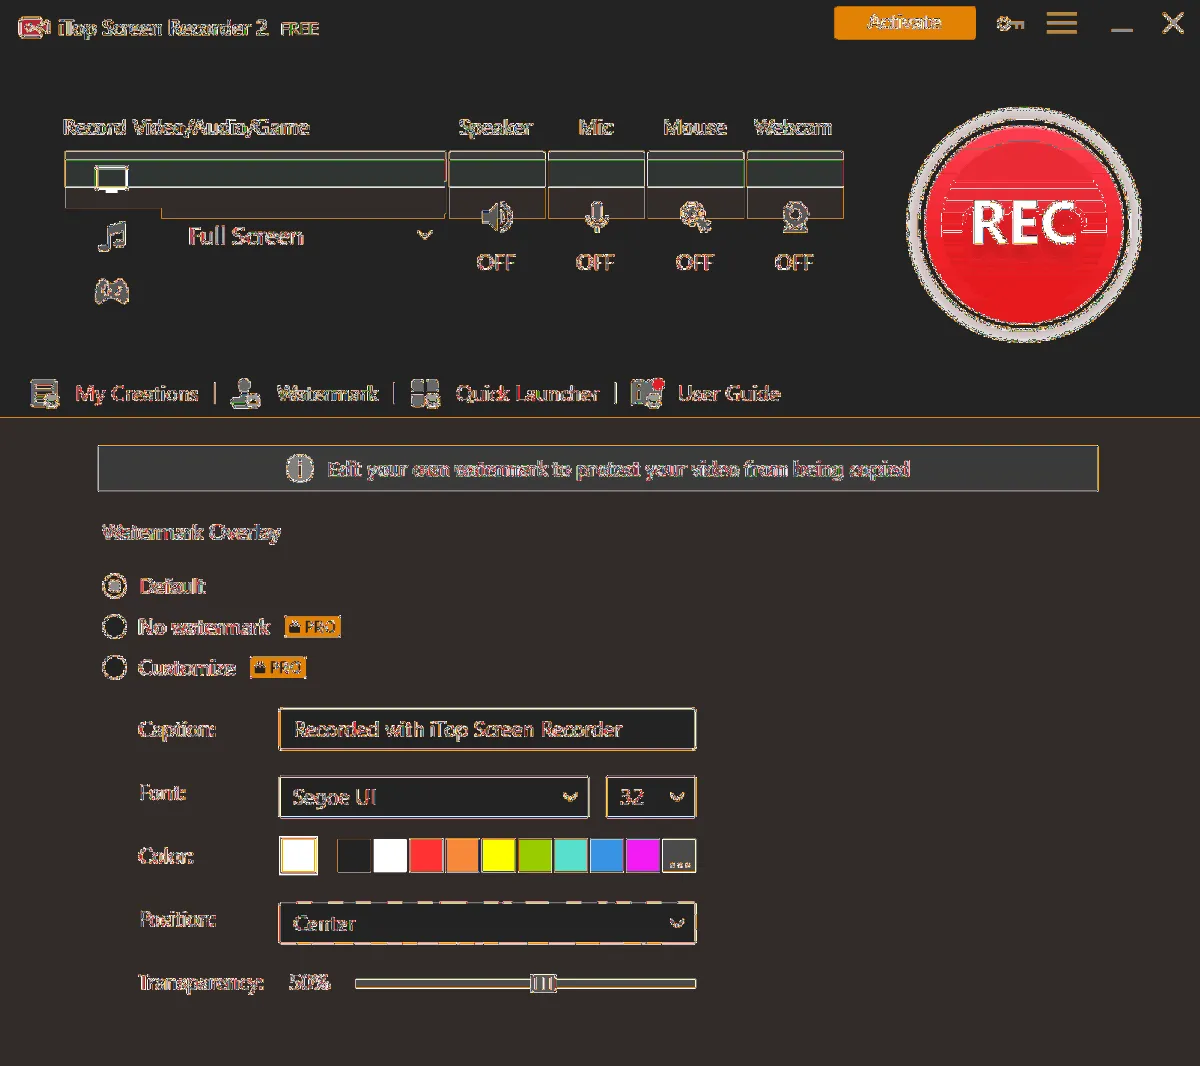The width and height of the screenshot is (1200, 1066).
Task: Click the User Guide icon
Action: pos(647,394)
